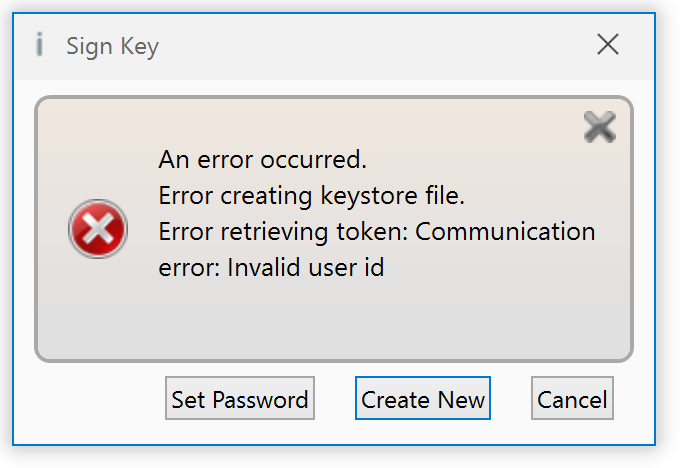
Task: Click the info icon in title bar
Action: [39, 45]
